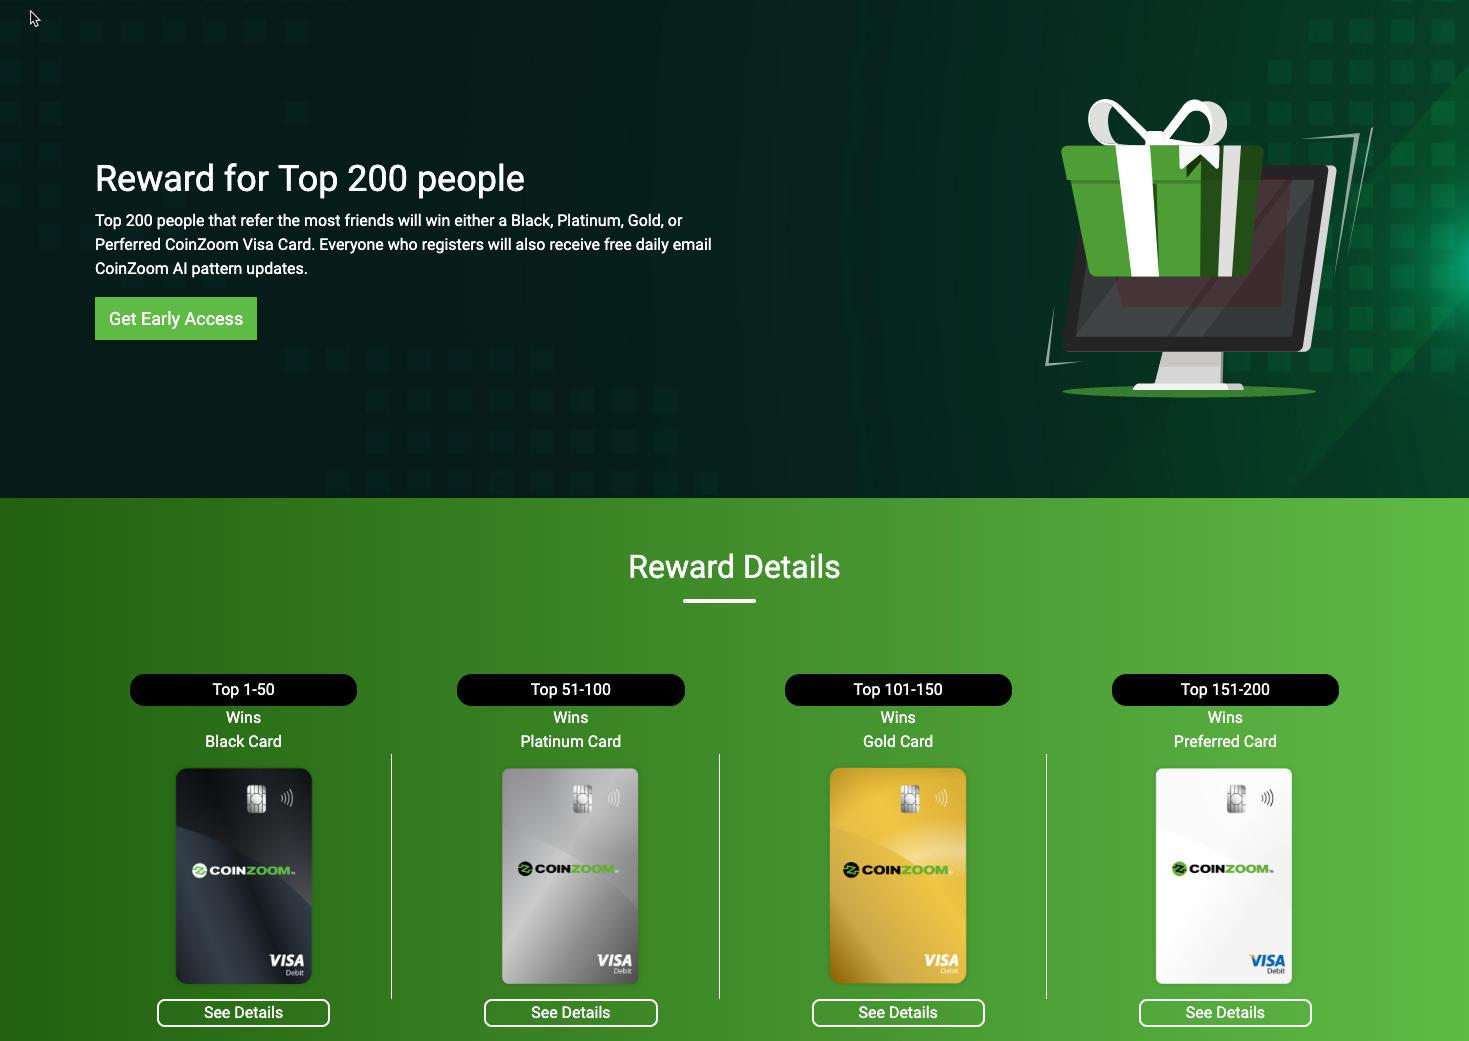
Task: Click the Get Early Access button
Action: pos(176,318)
